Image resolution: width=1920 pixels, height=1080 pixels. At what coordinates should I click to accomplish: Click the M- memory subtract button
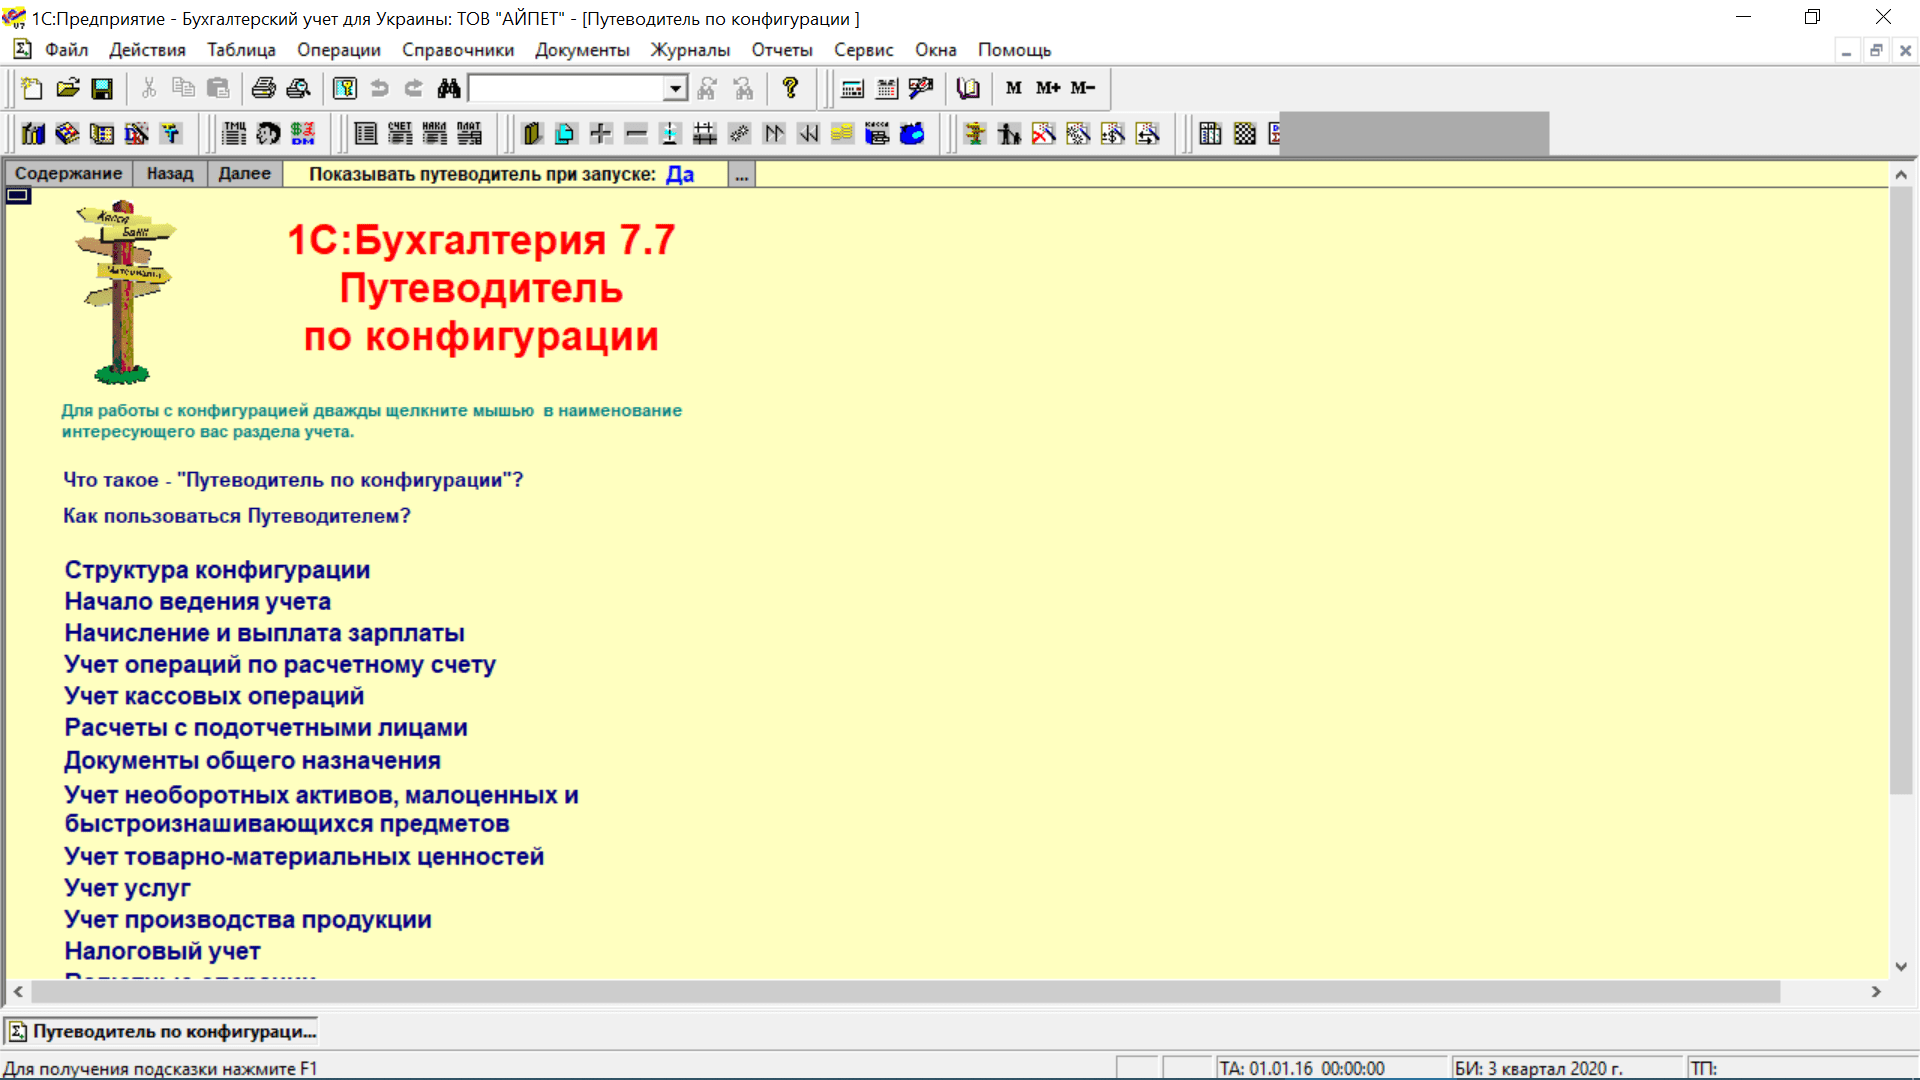pyautogui.click(x=1083, y=88)
